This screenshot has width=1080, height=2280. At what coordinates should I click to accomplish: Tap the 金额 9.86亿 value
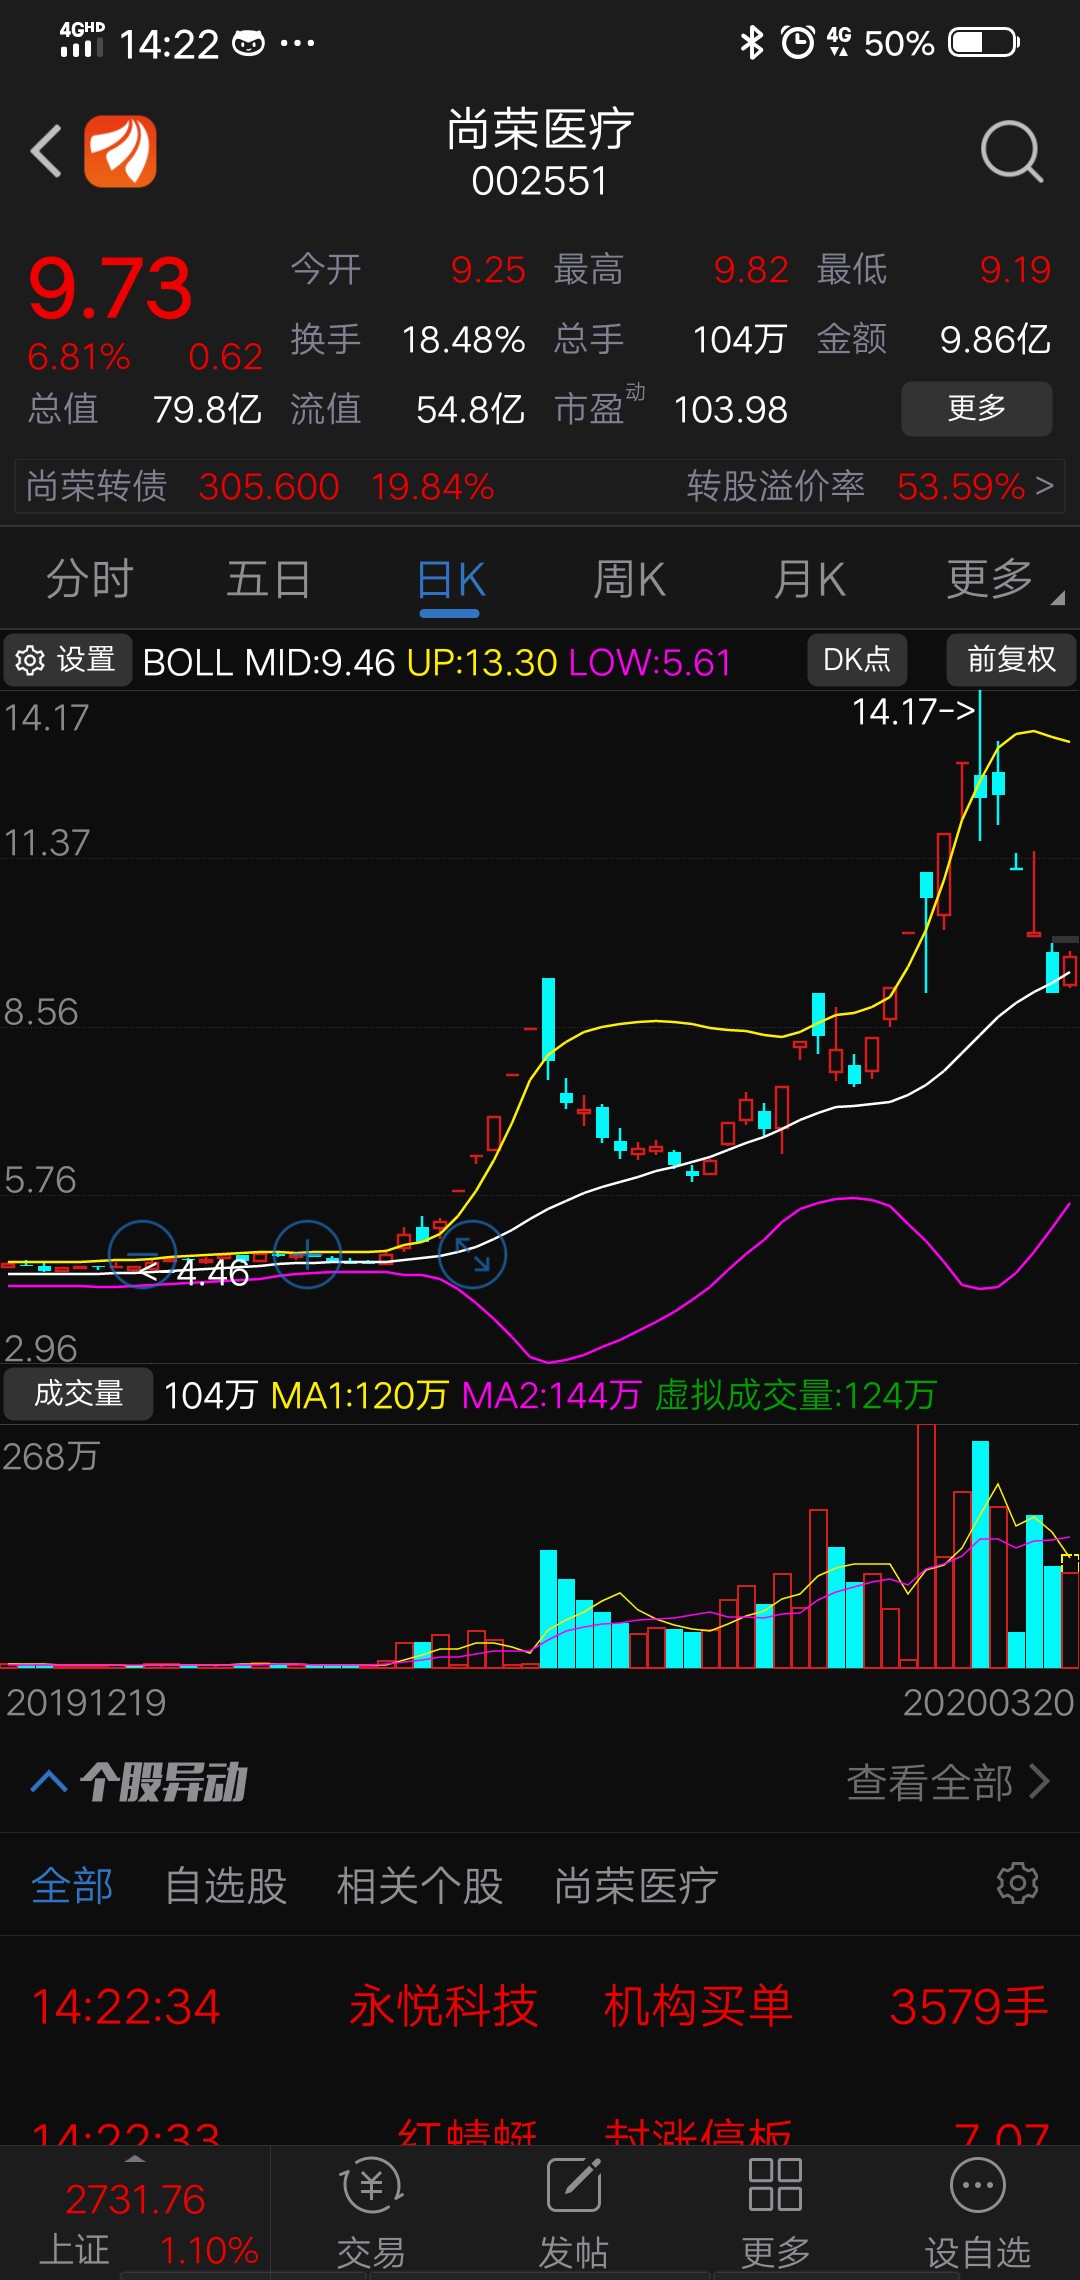click(x=995, y=340)
